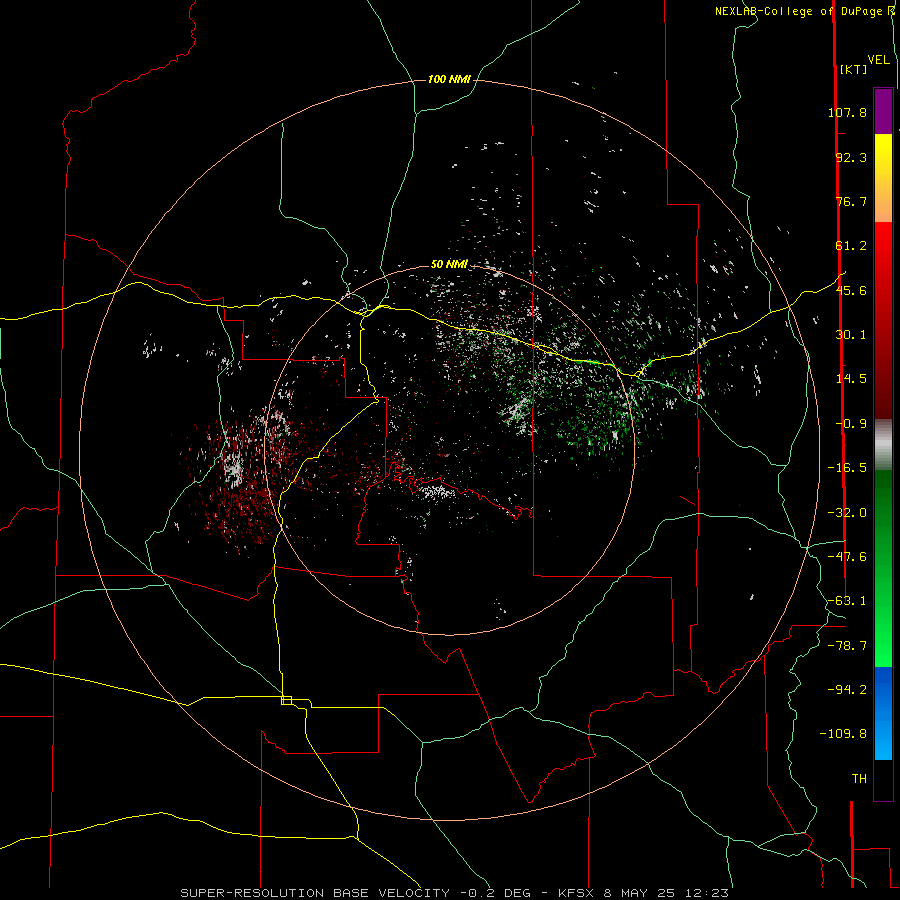Click the 50 NMI range ring label
900x900 pixels.
pyautogui.click(x=449, y=264)
